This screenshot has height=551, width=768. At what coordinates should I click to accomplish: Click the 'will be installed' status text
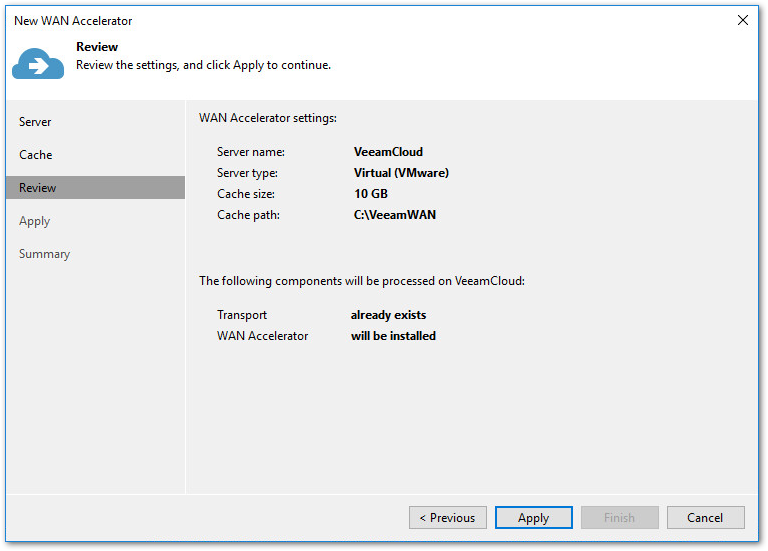[393, 336]
